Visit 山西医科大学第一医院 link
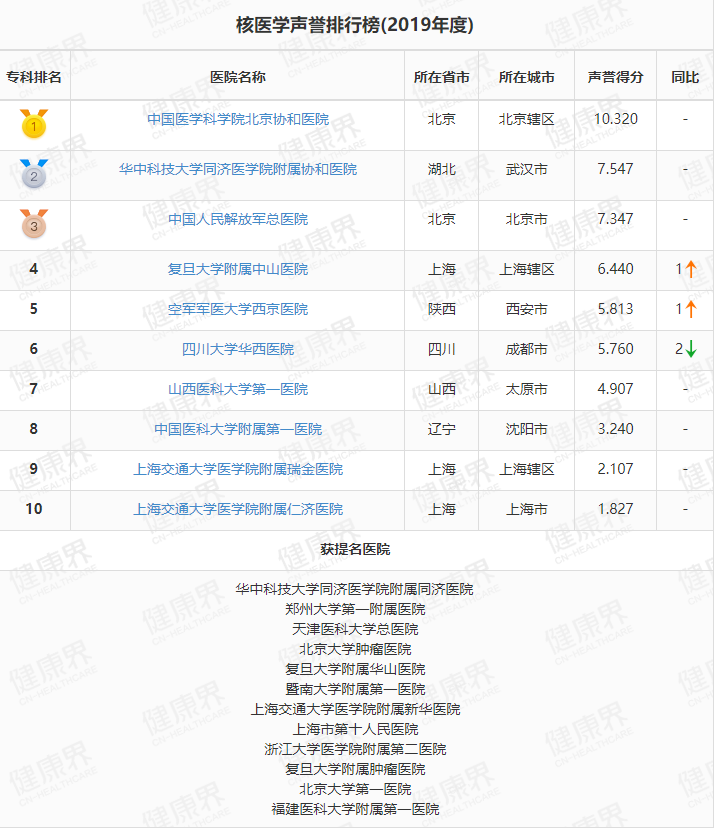Image resolution: width=714 pixels, height=830 pixels. [238, 389]
